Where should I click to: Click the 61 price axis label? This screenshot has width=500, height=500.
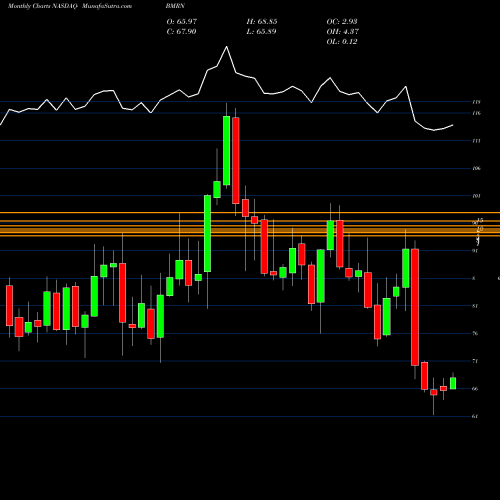click(475, 416)
